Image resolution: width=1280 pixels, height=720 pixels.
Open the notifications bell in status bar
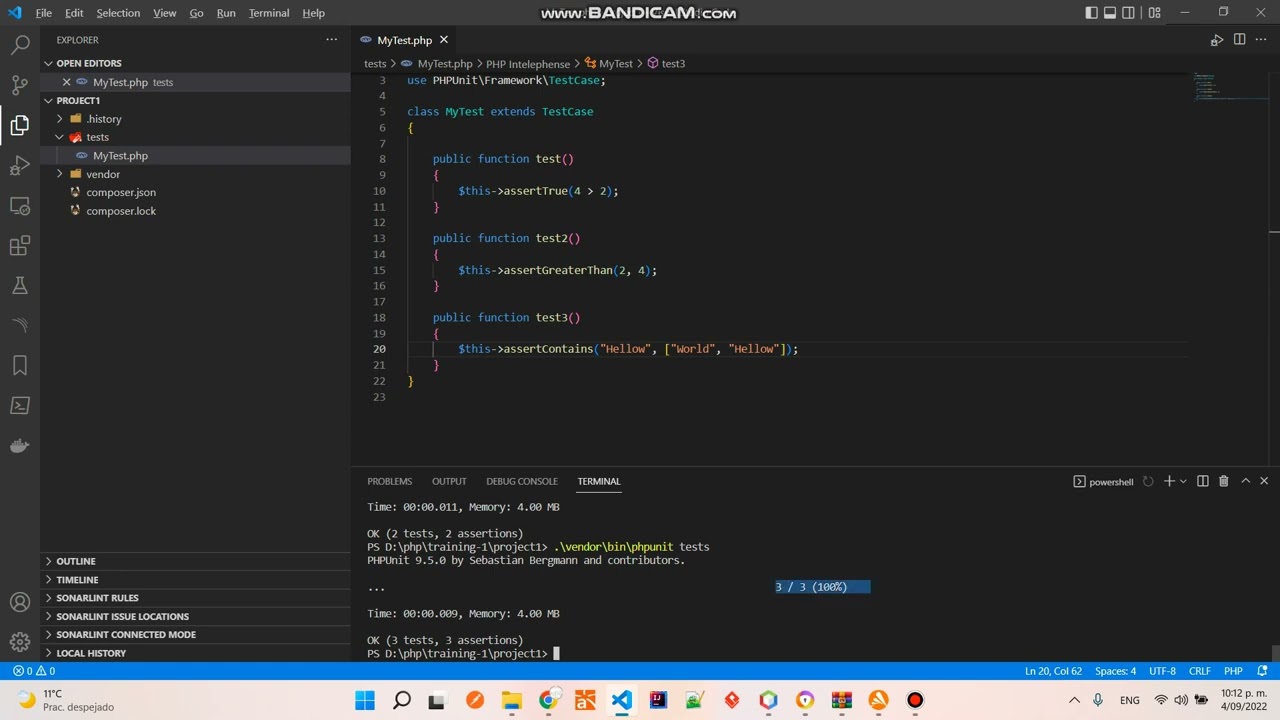[1264, 671]
